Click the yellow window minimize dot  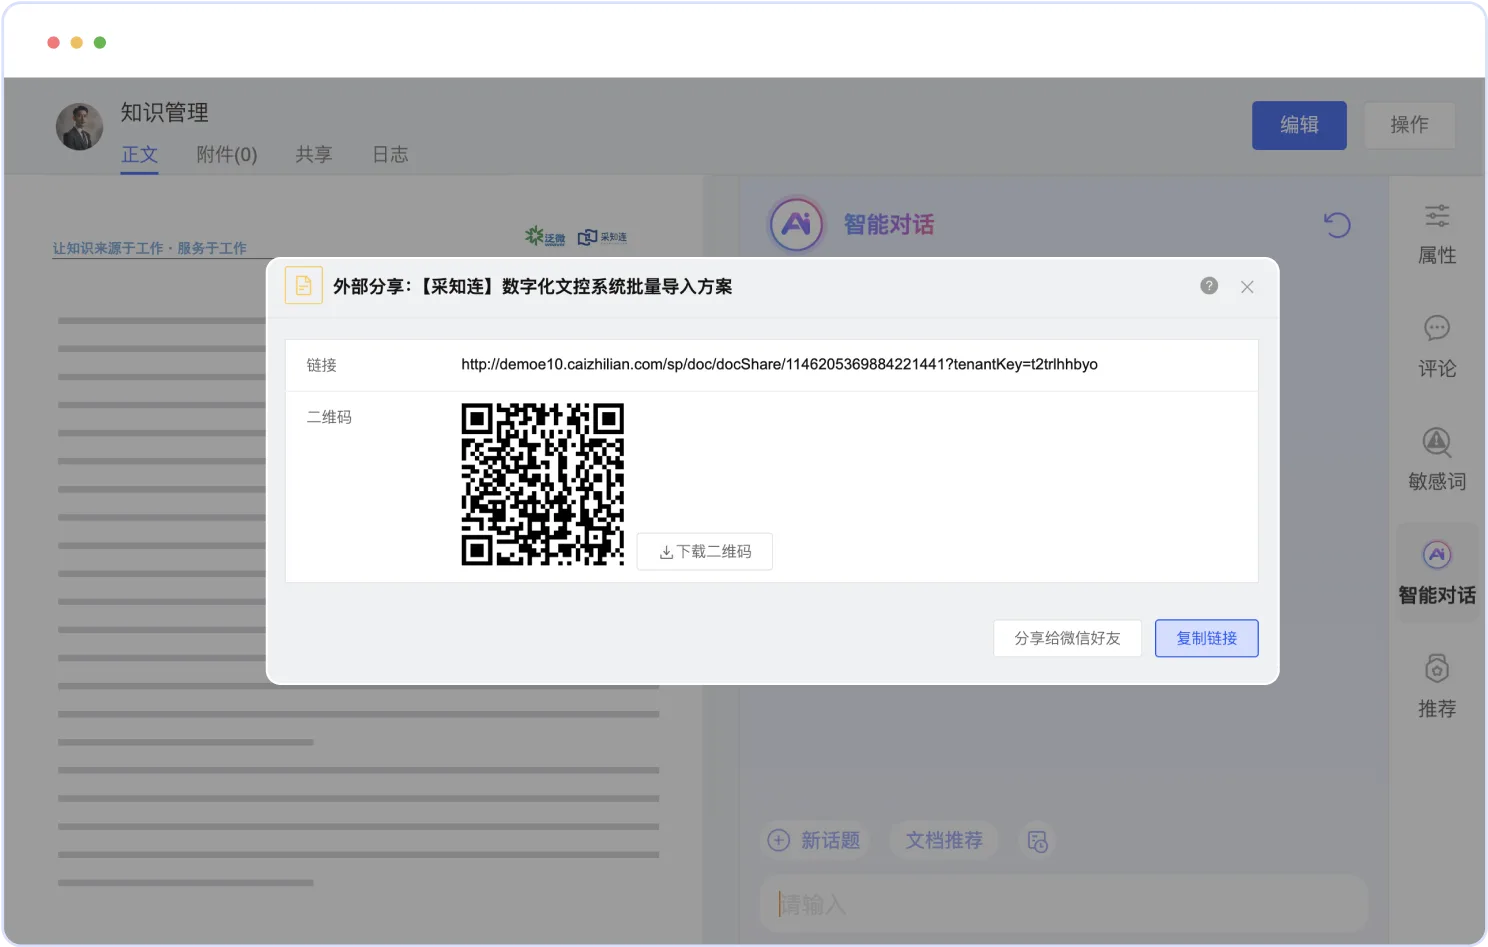pyautogui.click(x=77, y=42)
